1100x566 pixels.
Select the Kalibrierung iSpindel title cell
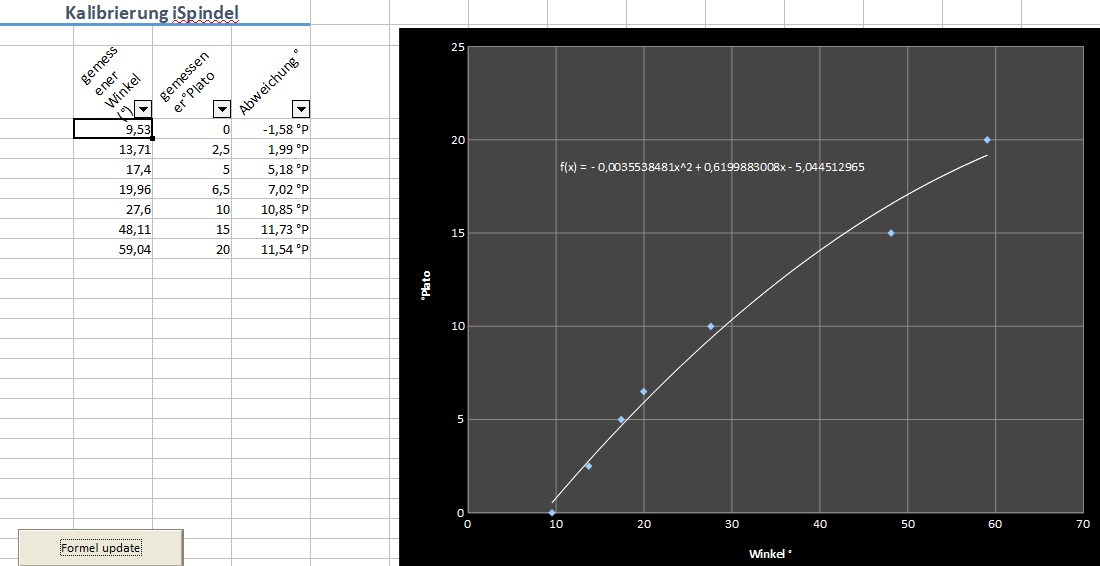(152, 13)
